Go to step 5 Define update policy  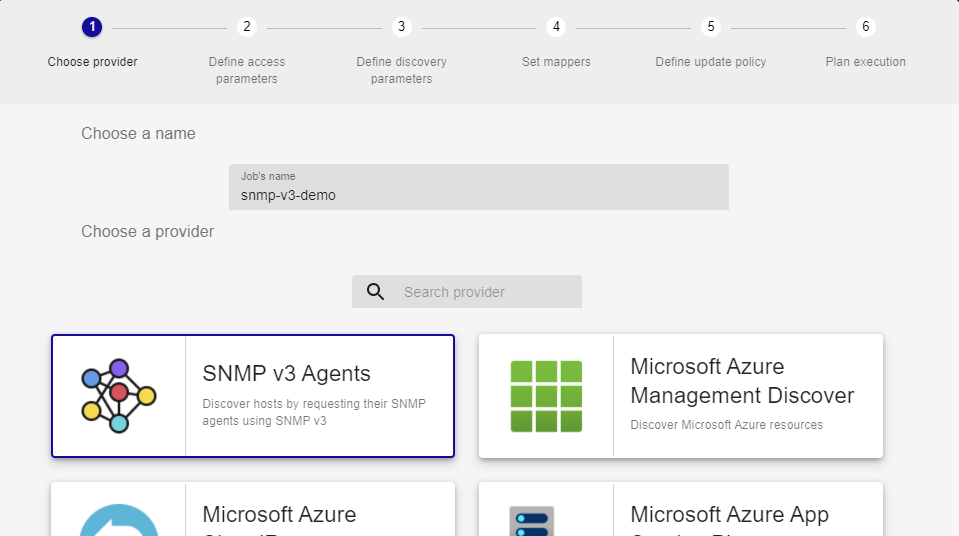tap(711, 27)
